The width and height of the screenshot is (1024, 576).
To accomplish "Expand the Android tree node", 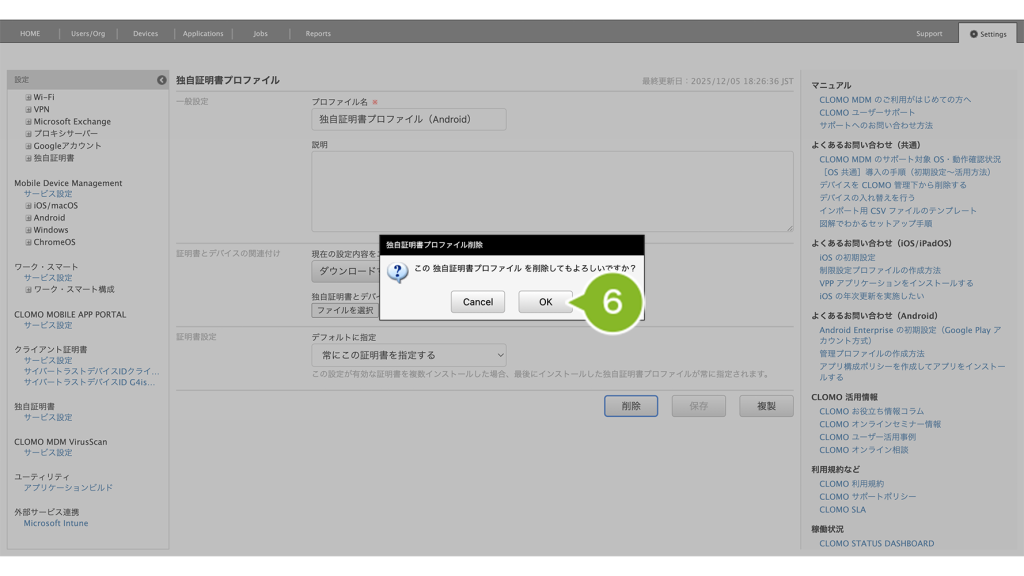I will pyautogui.click(x=28, y=218).
